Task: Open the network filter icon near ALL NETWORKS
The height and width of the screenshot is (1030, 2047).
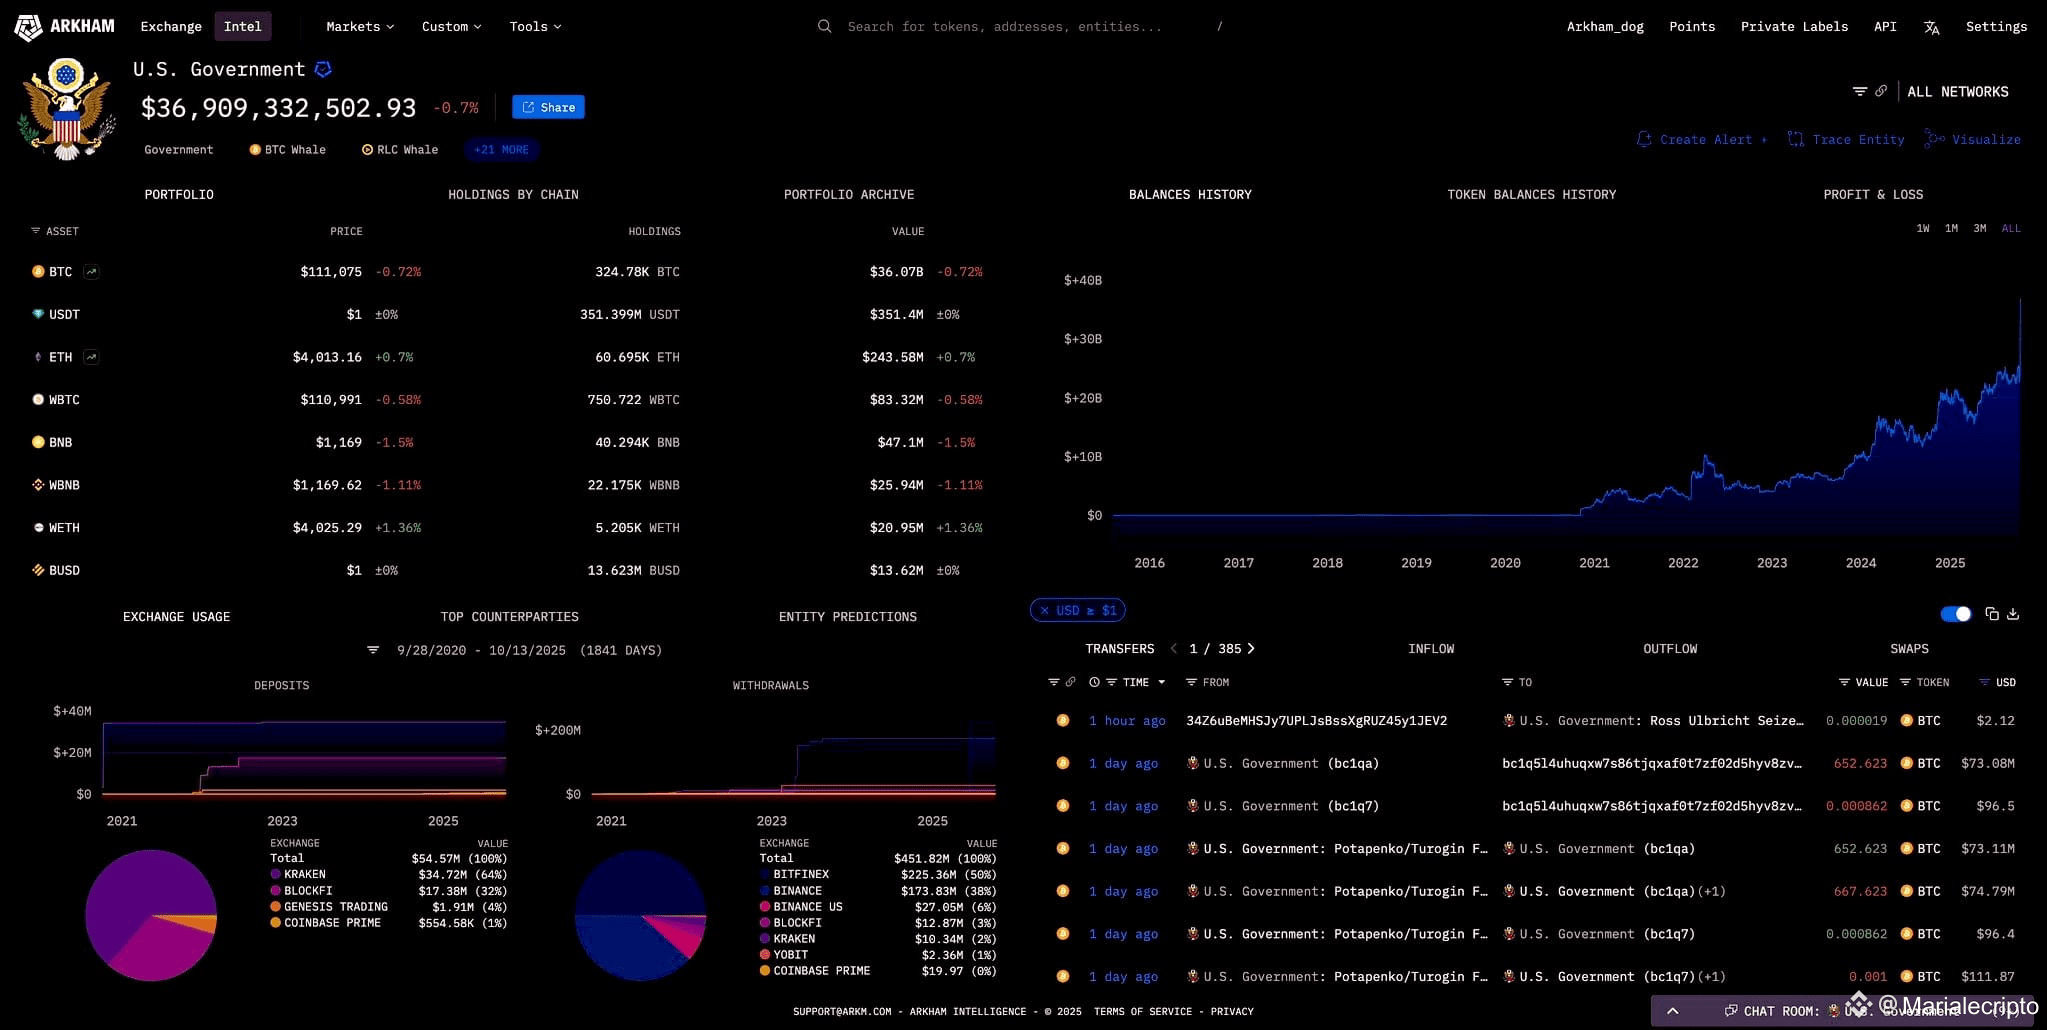Action: tap(1861, 90)
